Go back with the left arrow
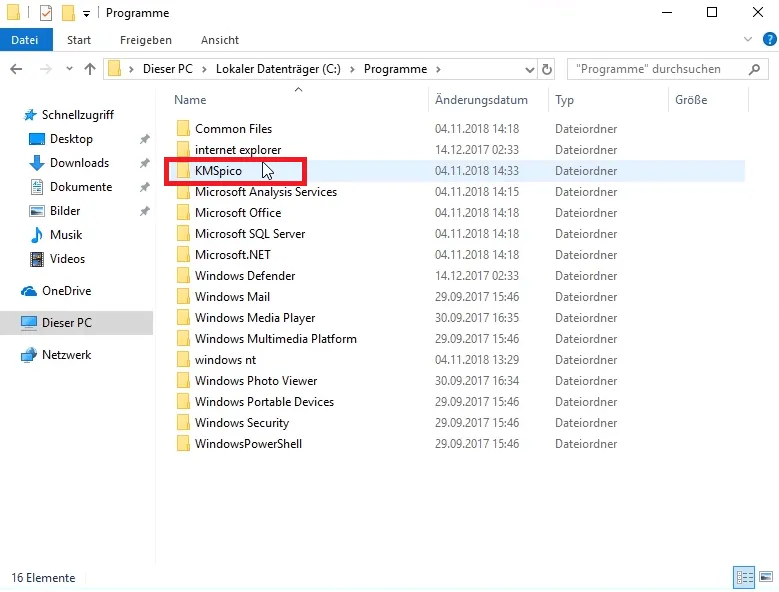 (x=16, y=69)
